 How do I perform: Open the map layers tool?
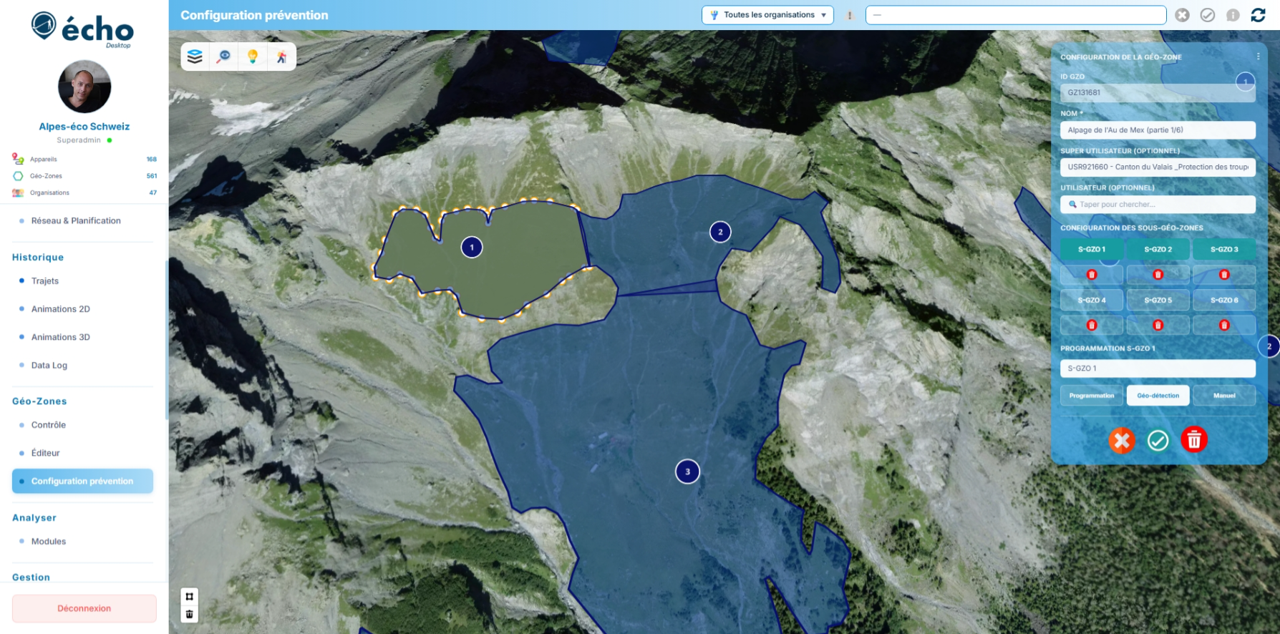pos(195,57)
